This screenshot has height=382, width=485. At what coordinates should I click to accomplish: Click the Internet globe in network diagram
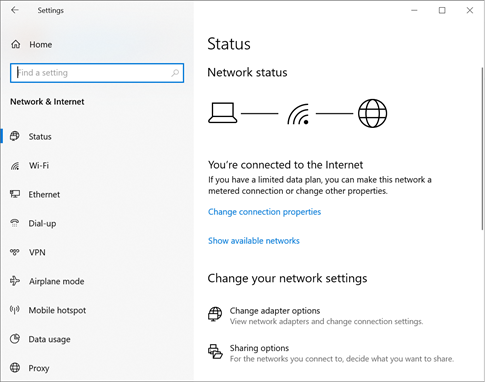pyautogui.click(x=372, y=113)
